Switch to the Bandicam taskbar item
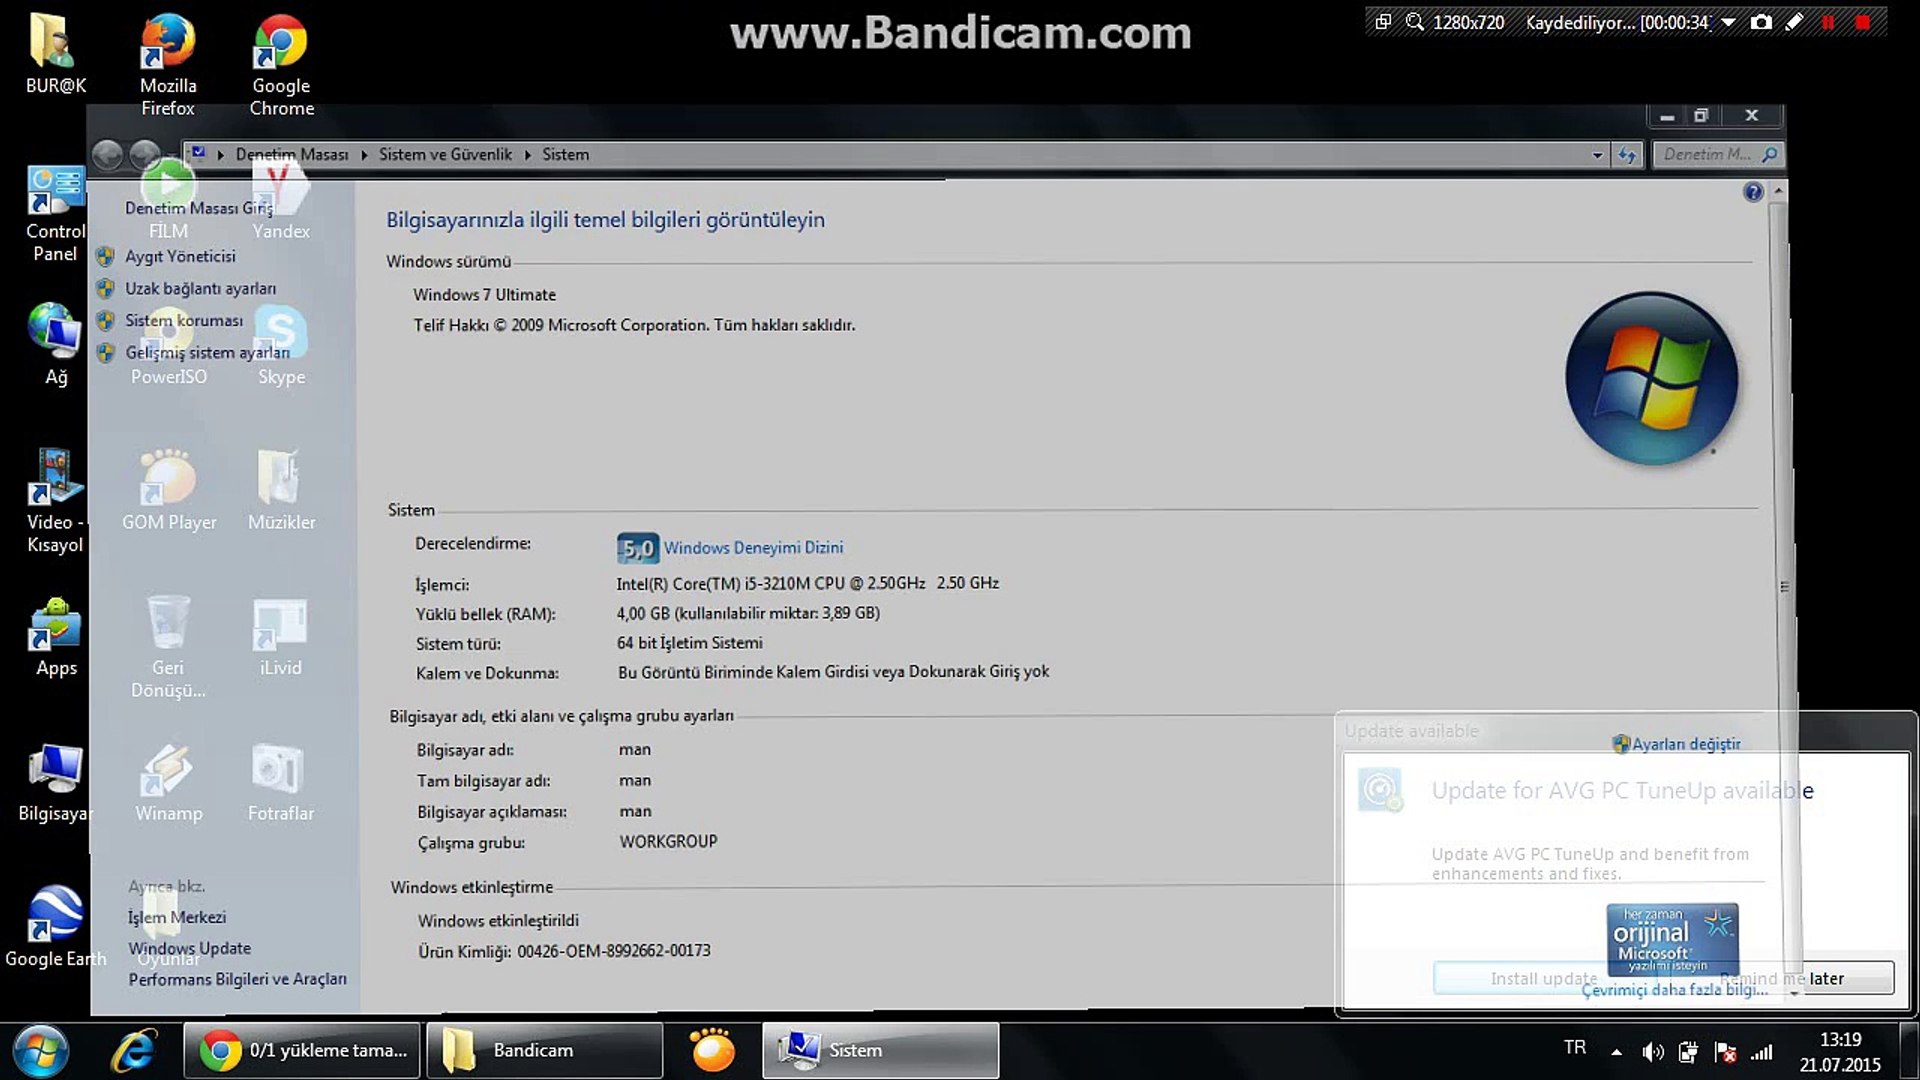 tap(545, 1050)
